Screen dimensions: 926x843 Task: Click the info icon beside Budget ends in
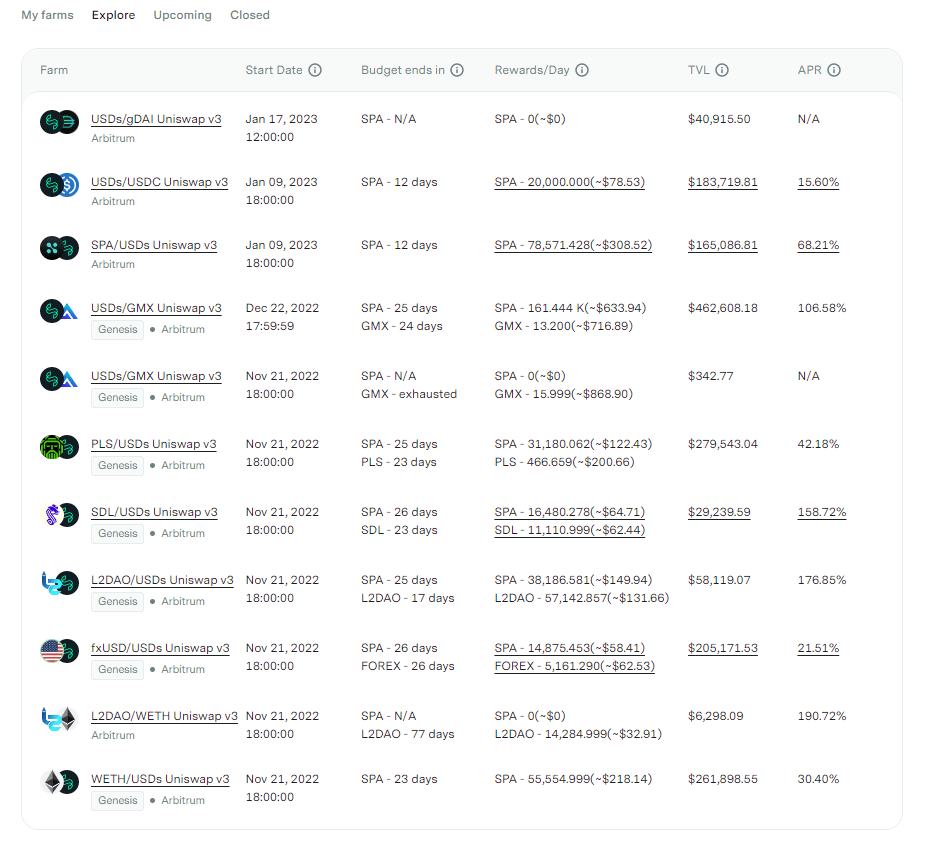click(457, 71)
